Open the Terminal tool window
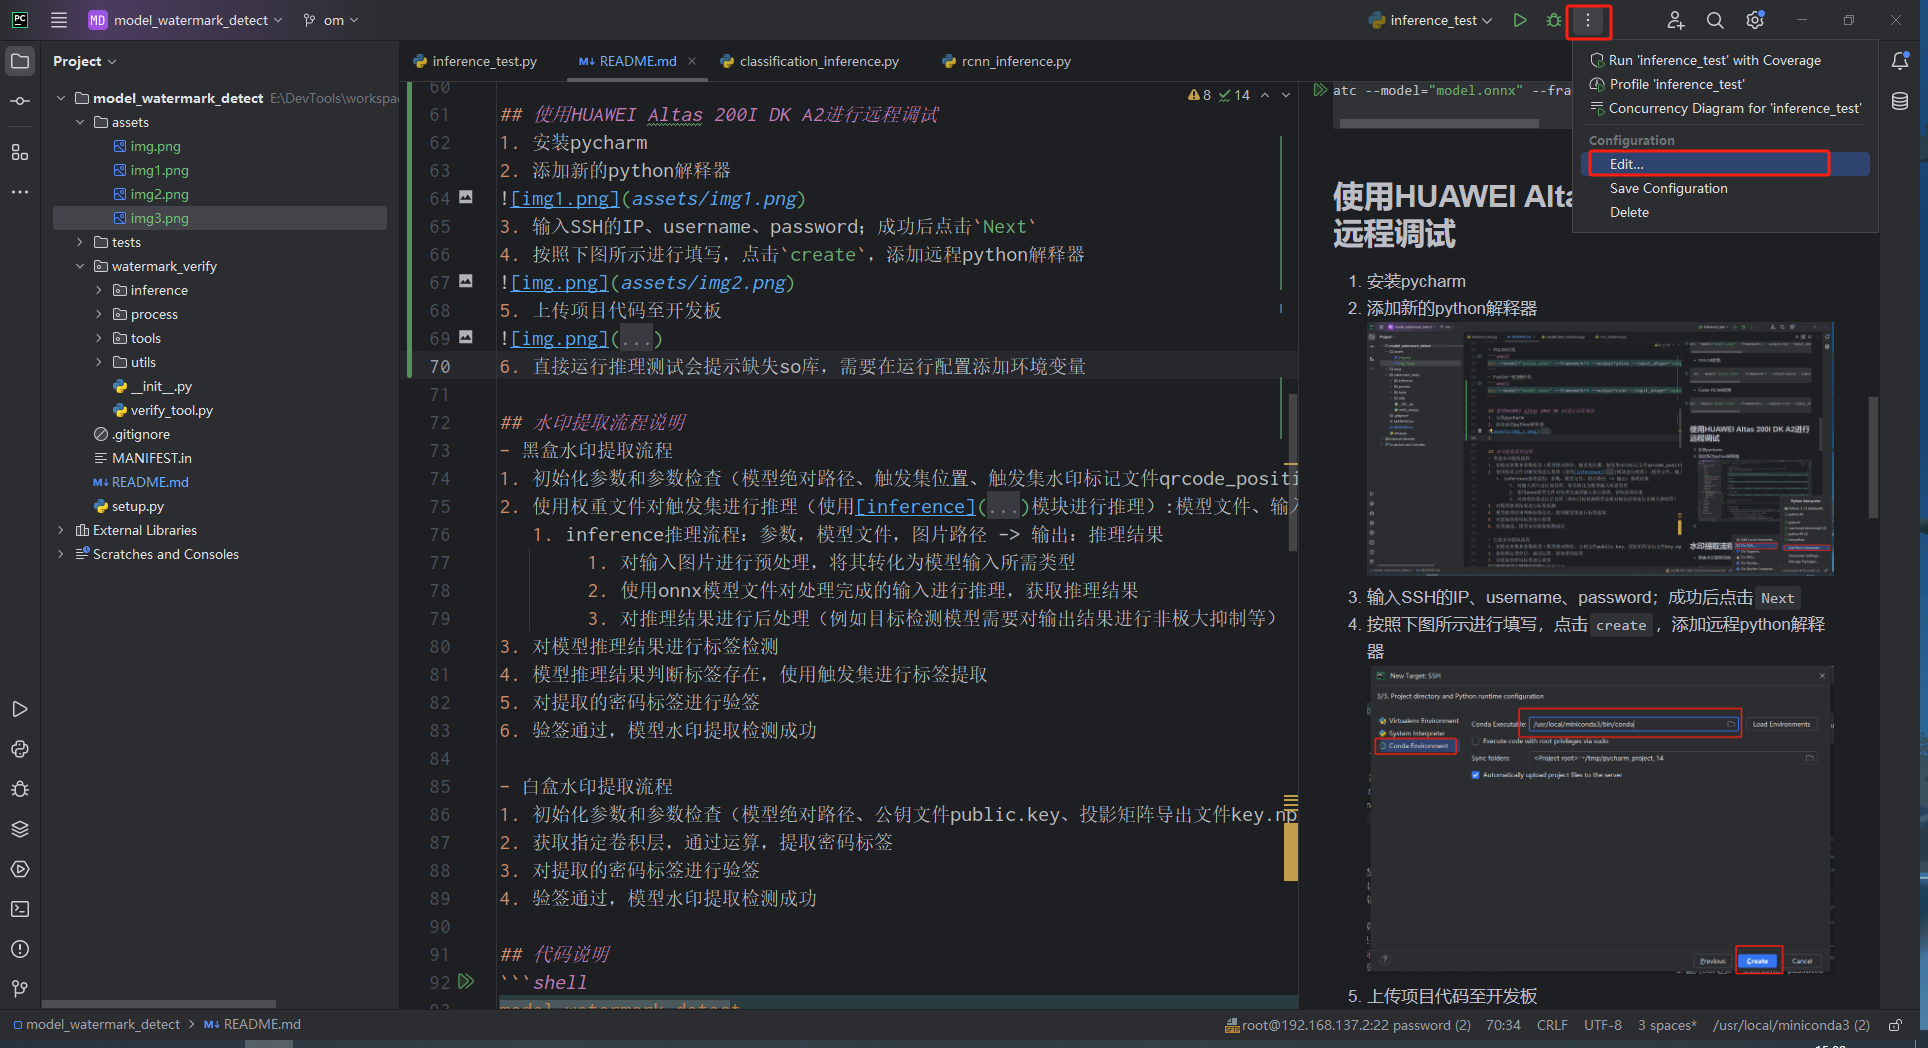1928x1048 pixels. [x=20, y=909]
